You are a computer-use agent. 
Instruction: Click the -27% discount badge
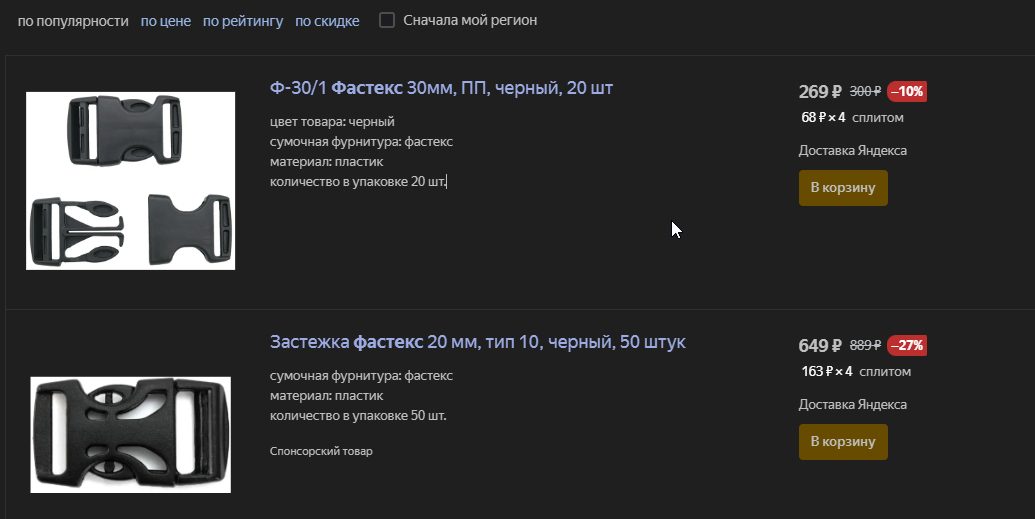point(907,345)
